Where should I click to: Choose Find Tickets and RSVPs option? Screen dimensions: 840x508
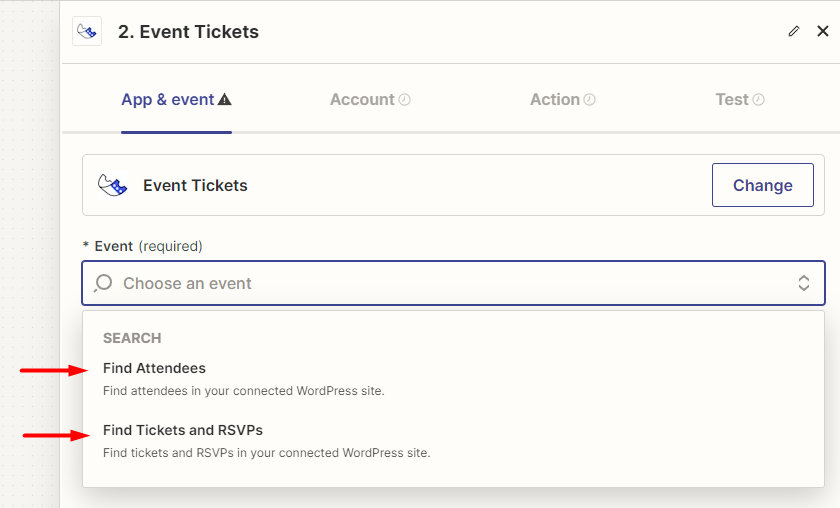point(183,430)
